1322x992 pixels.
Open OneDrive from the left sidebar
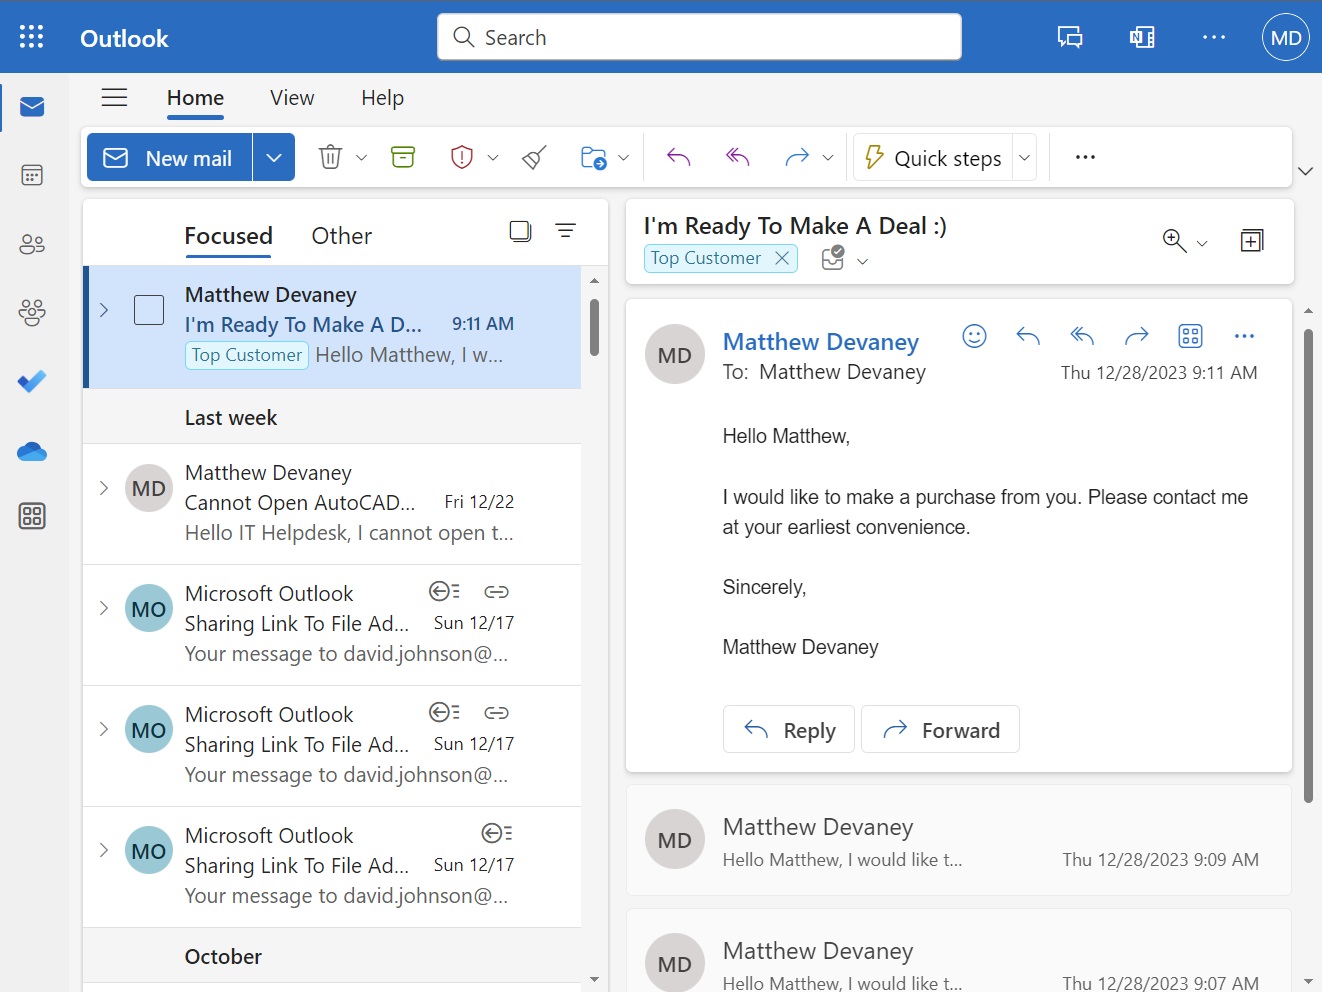tap(32, 451)
